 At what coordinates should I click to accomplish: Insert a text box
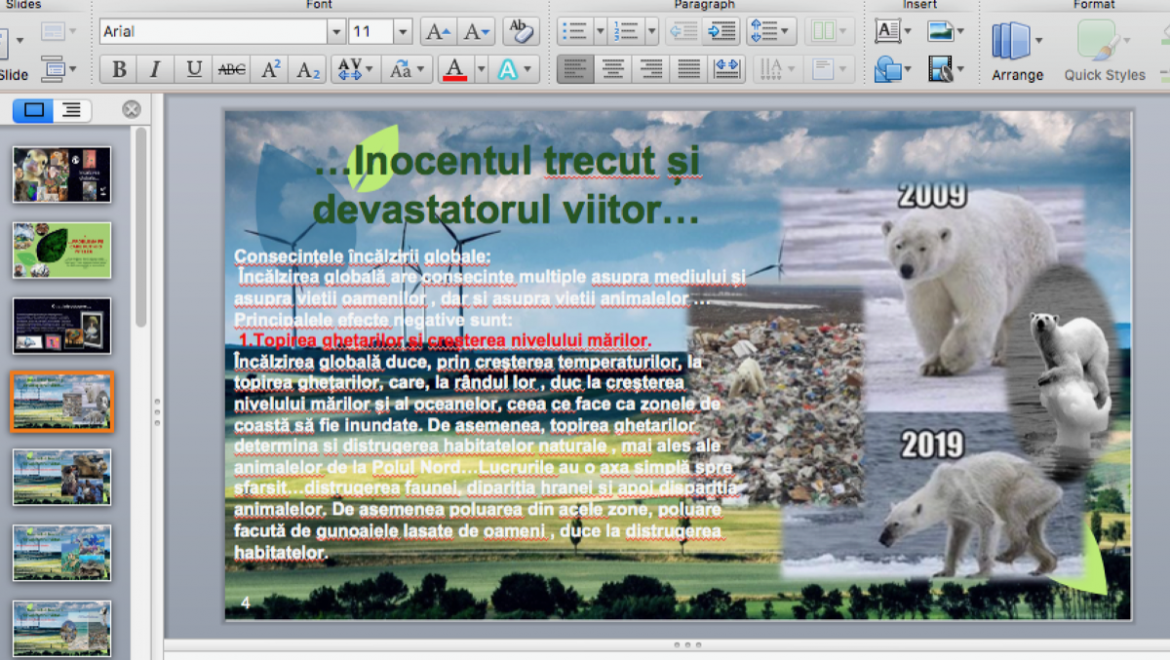[887, 30]
